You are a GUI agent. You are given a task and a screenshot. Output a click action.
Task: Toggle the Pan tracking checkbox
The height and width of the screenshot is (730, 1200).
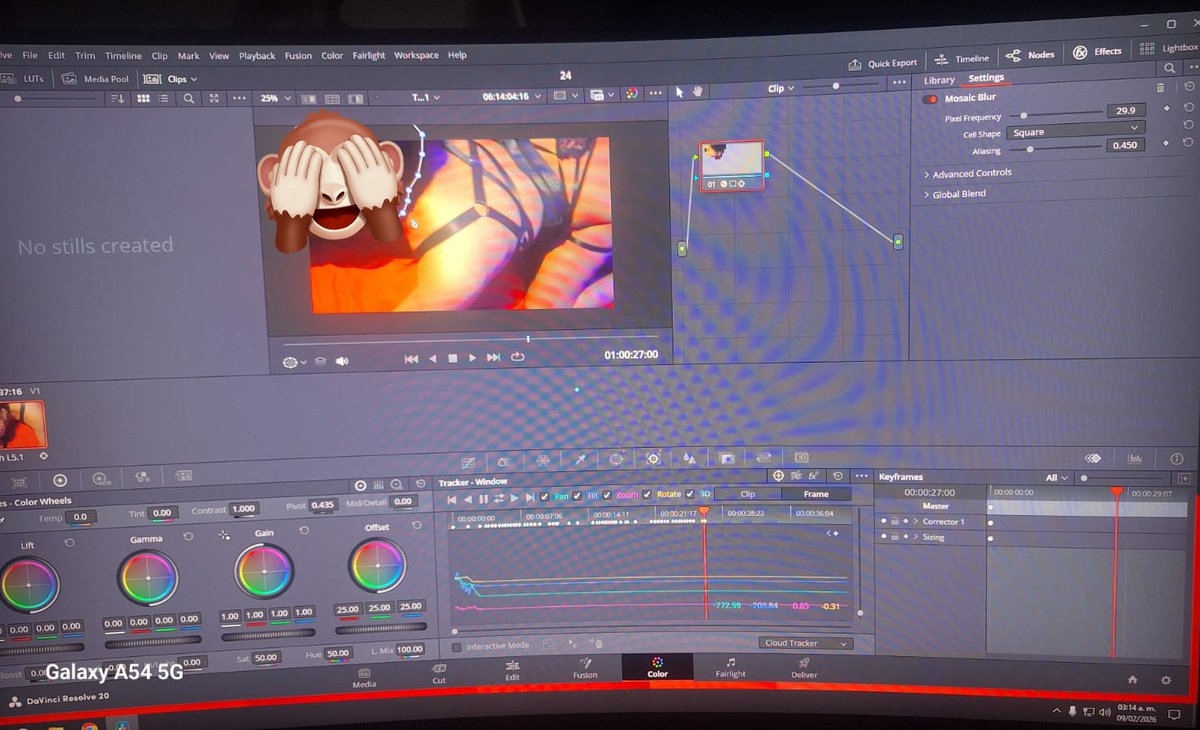point(544,497)
